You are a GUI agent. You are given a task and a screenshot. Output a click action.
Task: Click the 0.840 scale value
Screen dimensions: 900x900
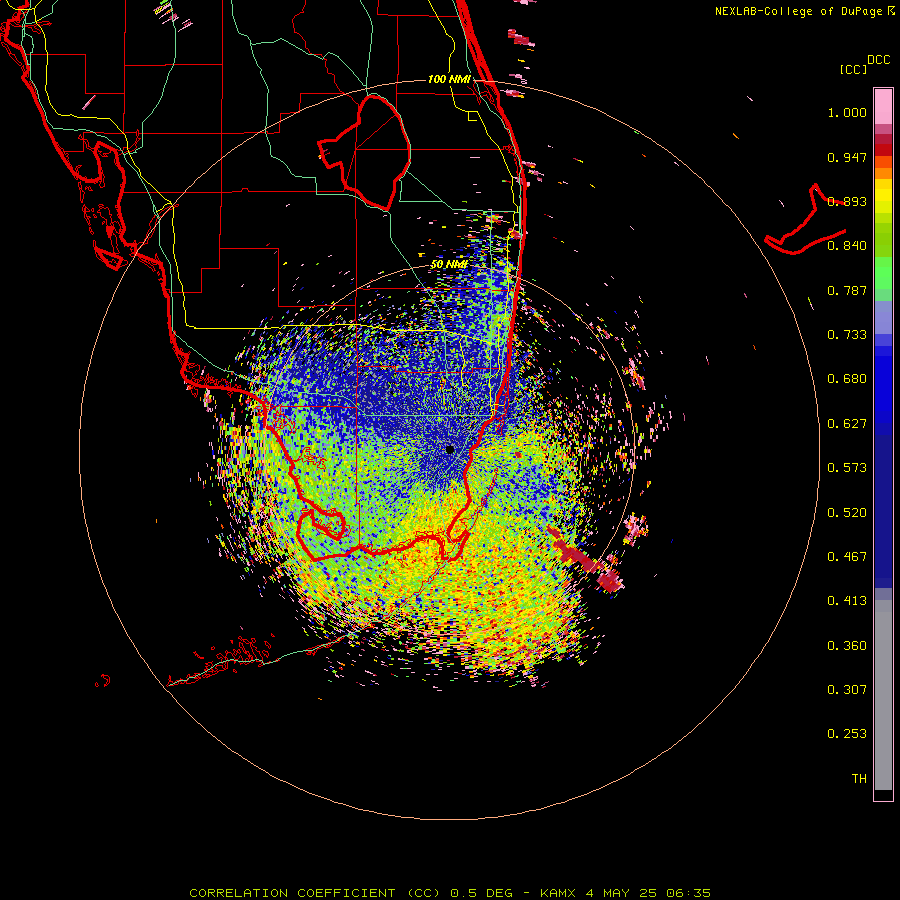(847, 246)
